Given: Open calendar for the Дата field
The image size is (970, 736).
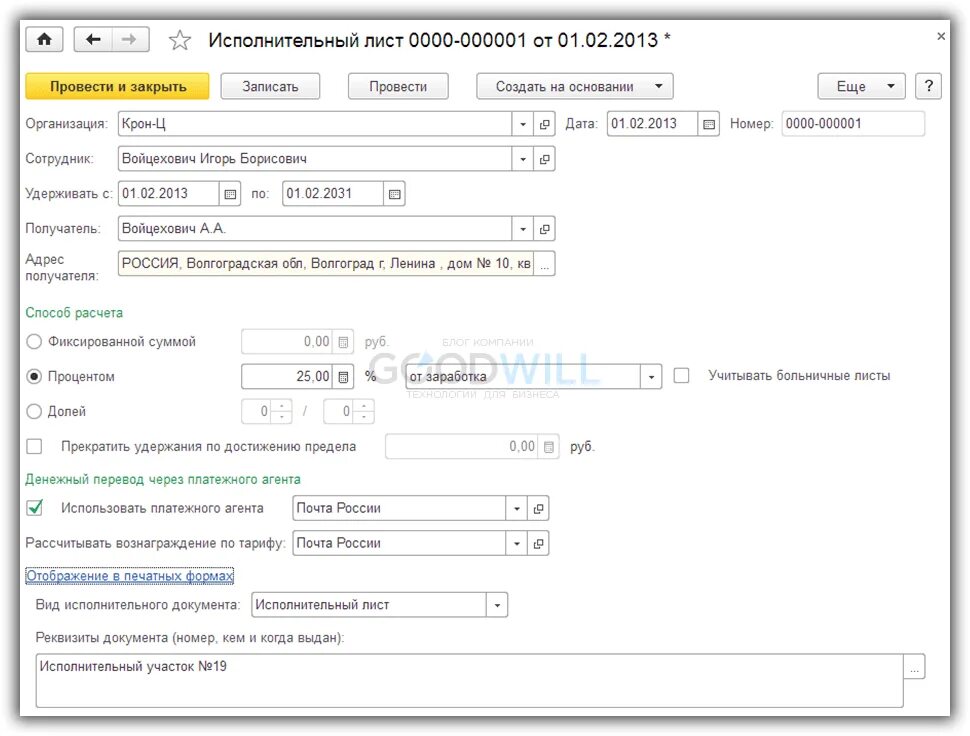Looking at the screenshot, I should [x=709, y=124].
